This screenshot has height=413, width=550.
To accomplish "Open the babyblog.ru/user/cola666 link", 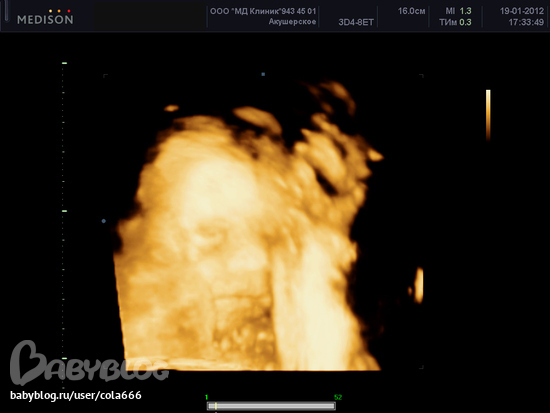I will pos(76,395).
